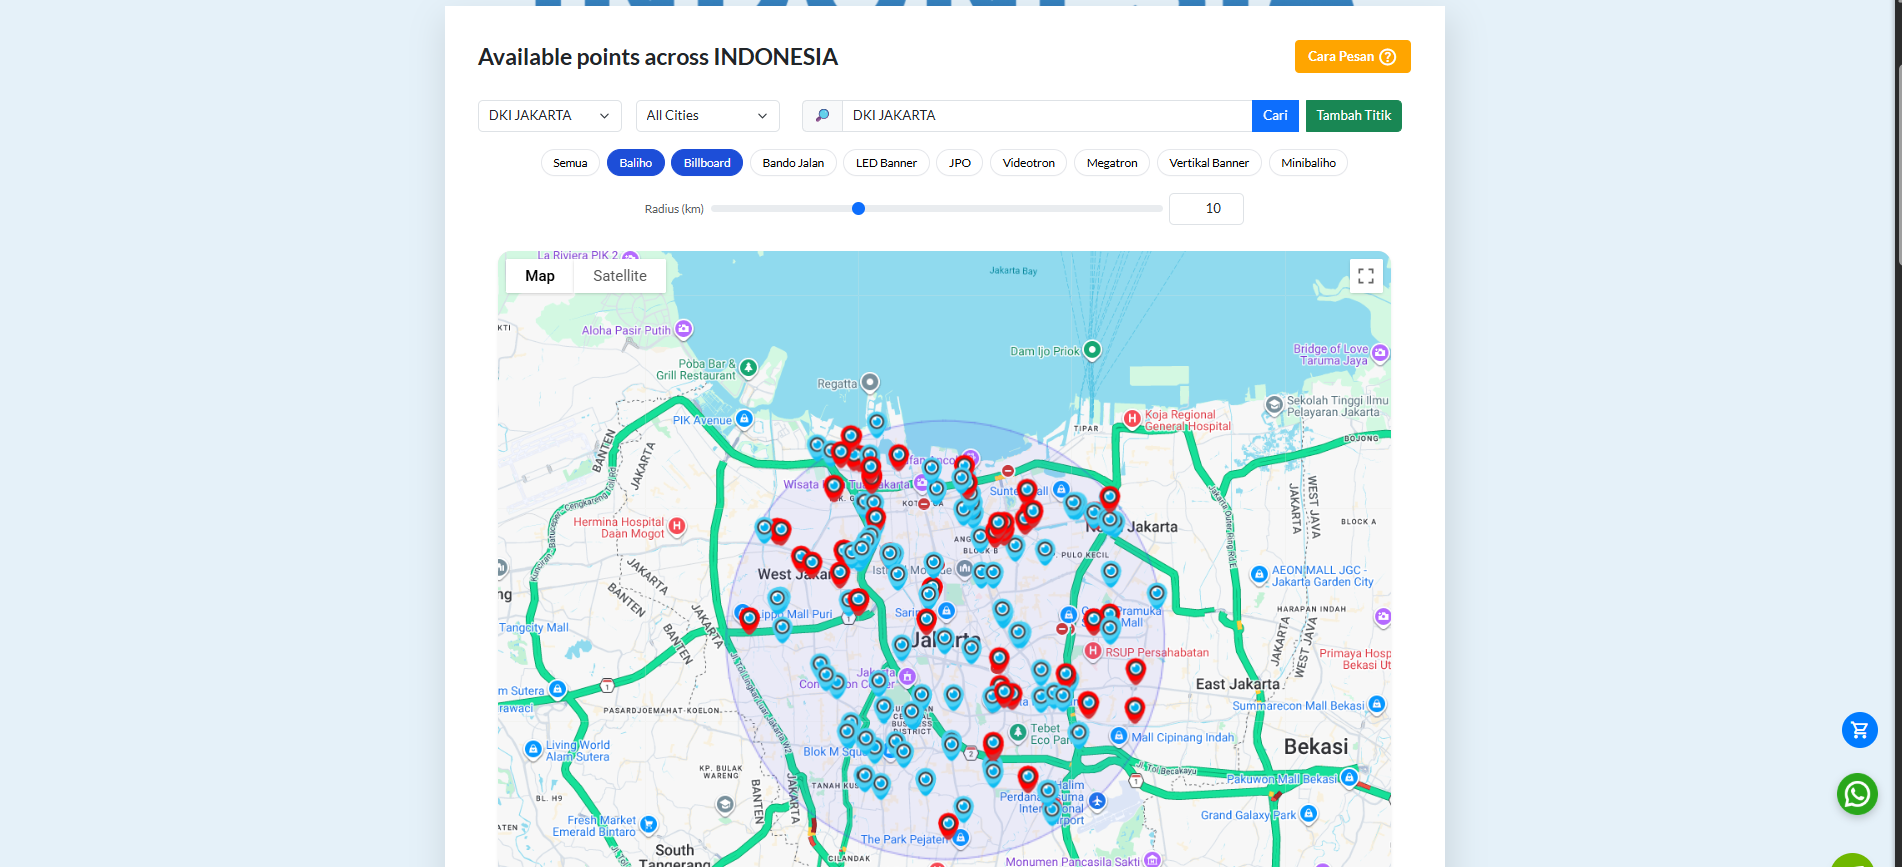Toggle fullscreen map view
The width and height of the screenshot is (1902, 867).
[1366, 276]
